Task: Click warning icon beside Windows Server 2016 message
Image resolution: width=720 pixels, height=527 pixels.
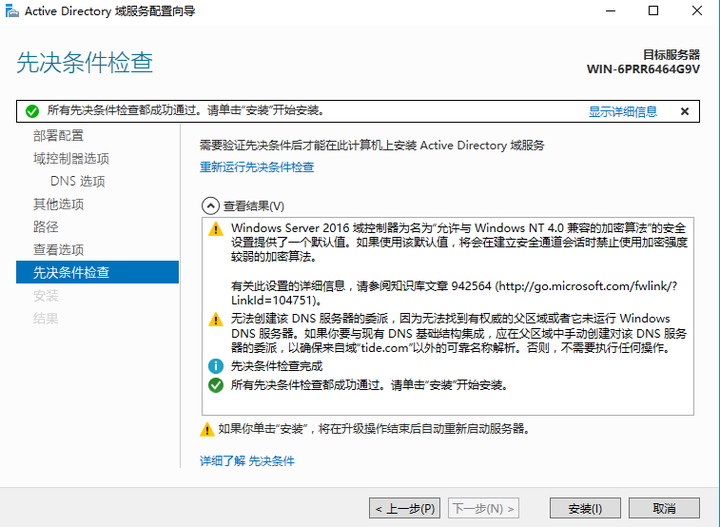Action: pos(216,229)
